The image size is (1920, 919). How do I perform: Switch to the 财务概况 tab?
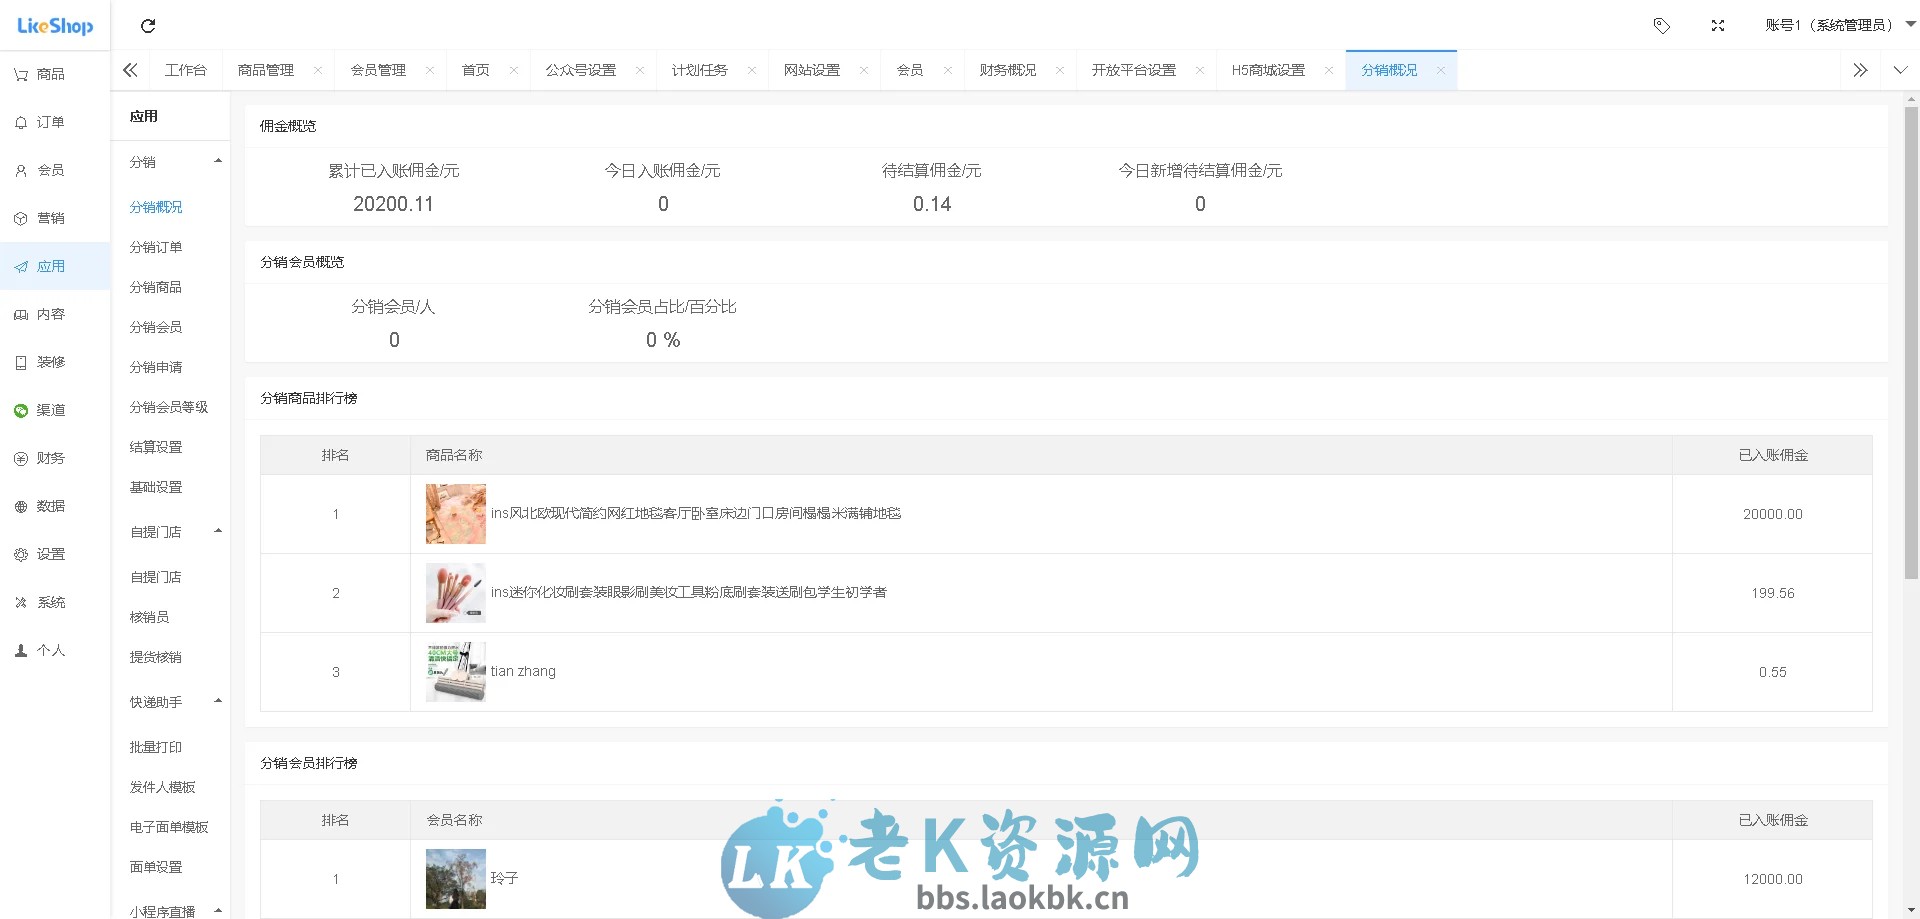1008,70
